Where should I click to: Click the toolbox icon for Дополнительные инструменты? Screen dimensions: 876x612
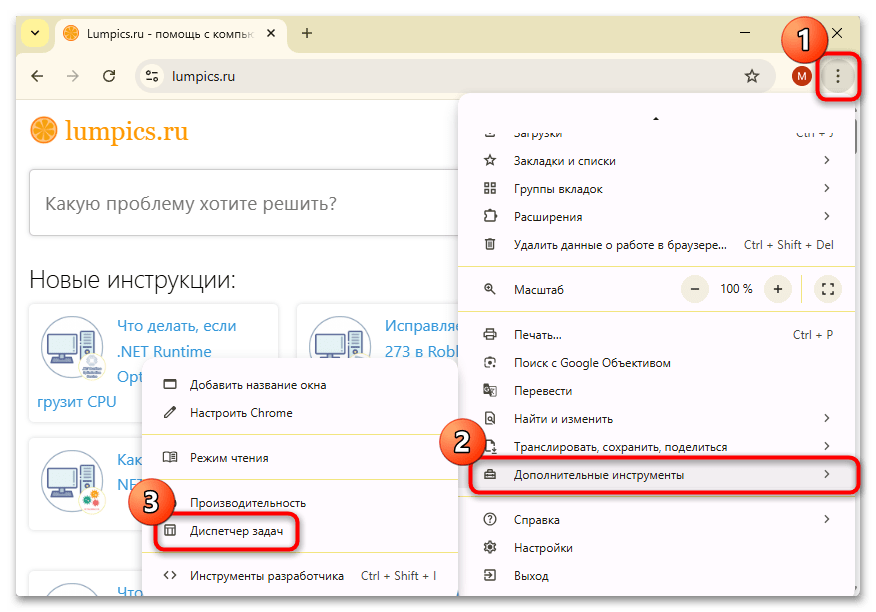490,475
